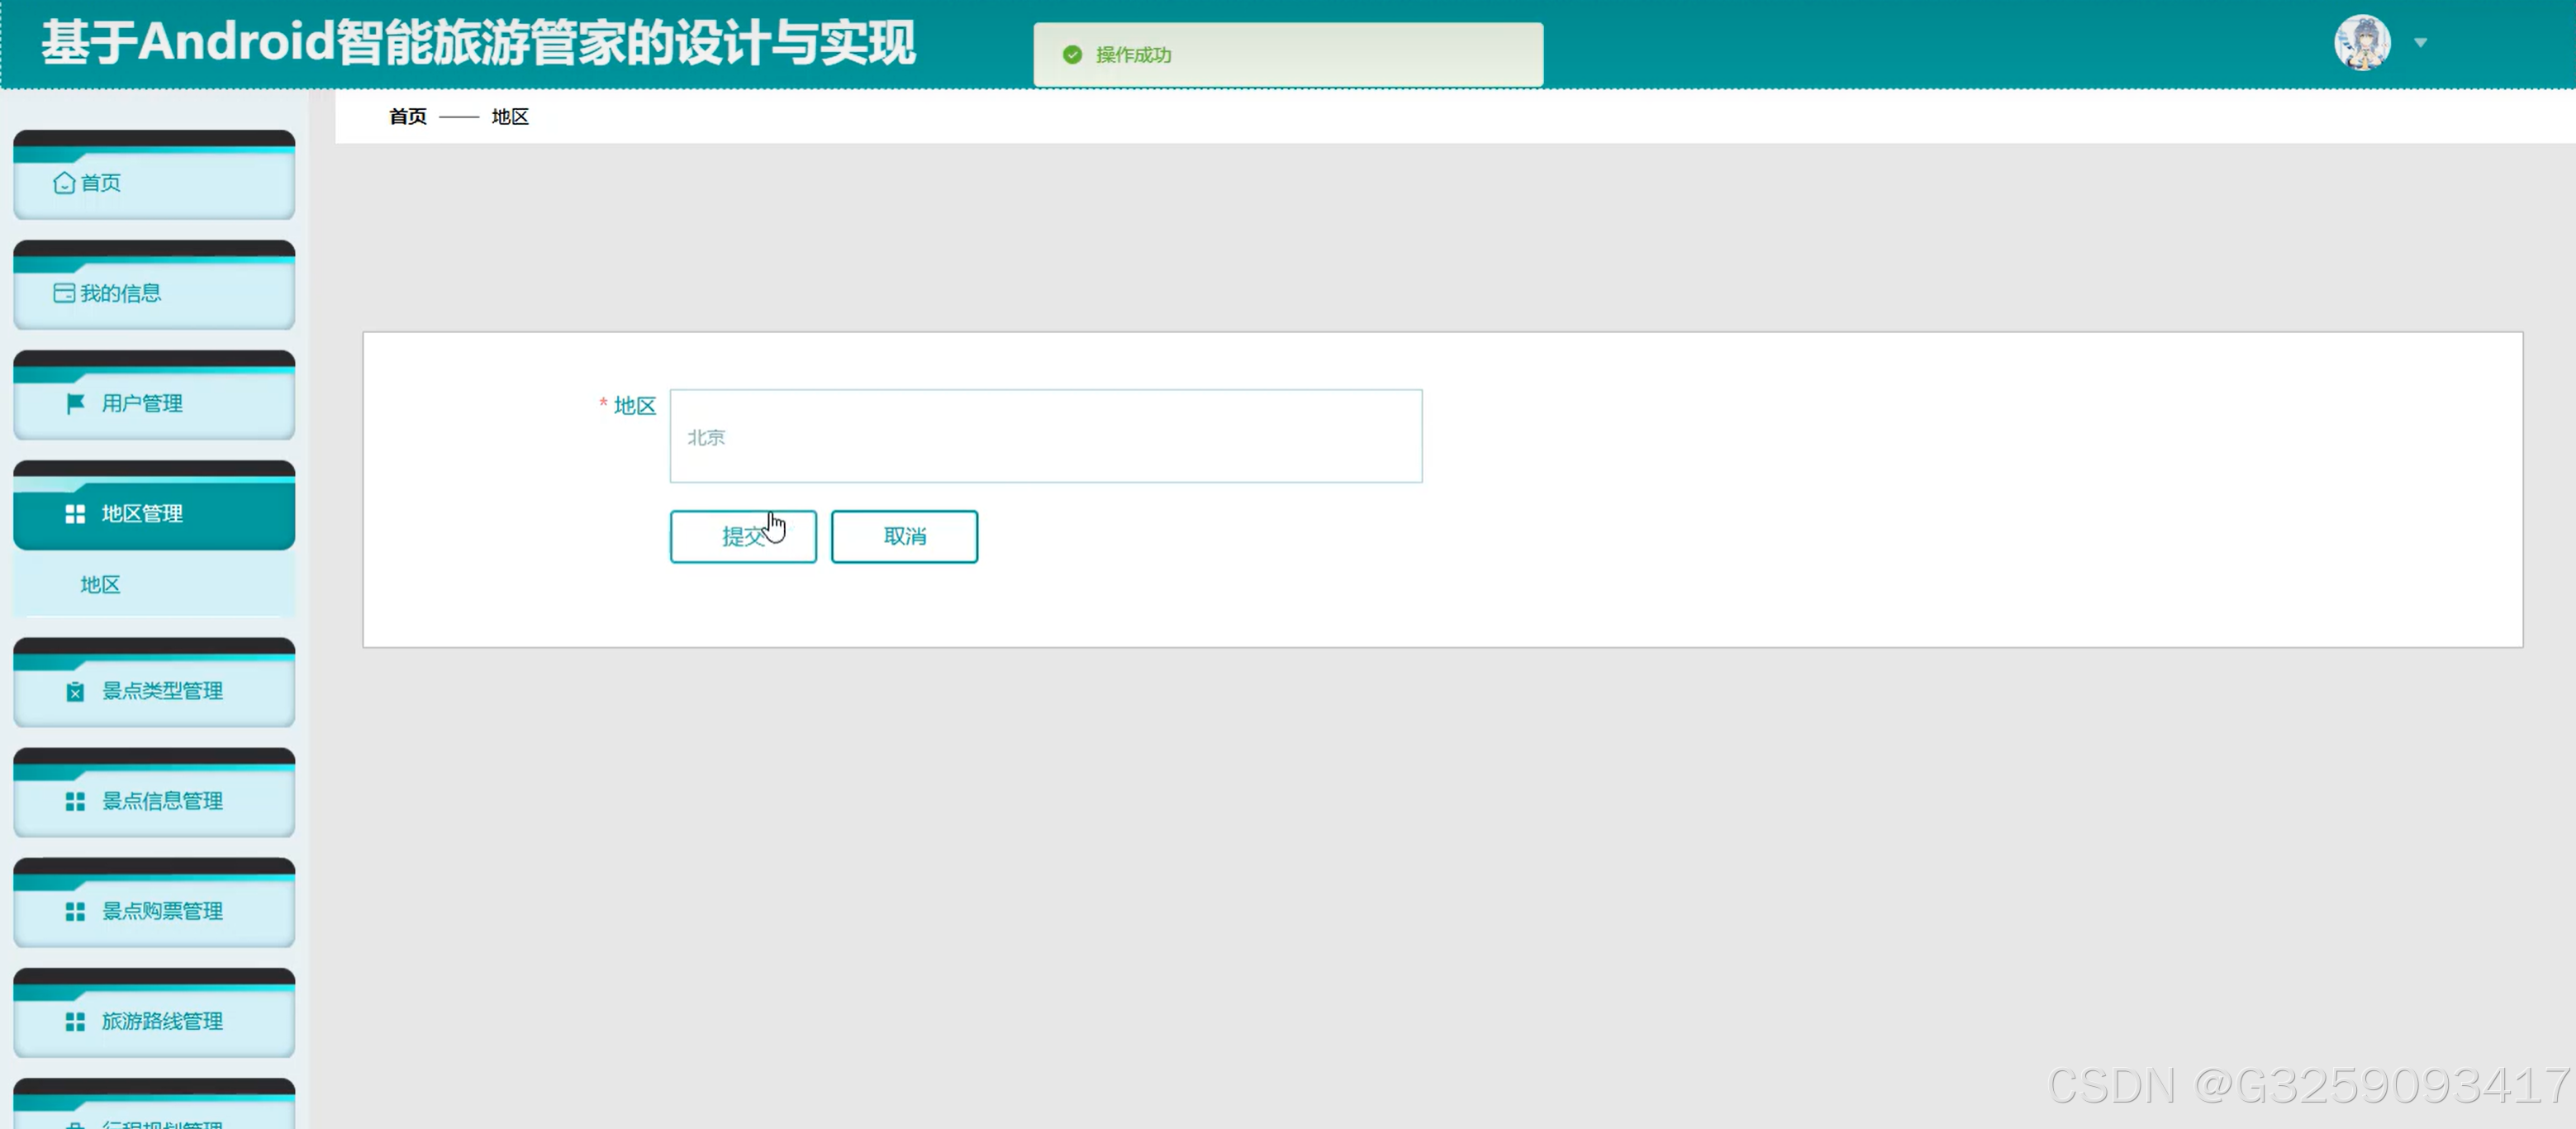Open the user avatar dropdown arrow
This screenshot has width=2576, height=1129.
coord(2420,43)
